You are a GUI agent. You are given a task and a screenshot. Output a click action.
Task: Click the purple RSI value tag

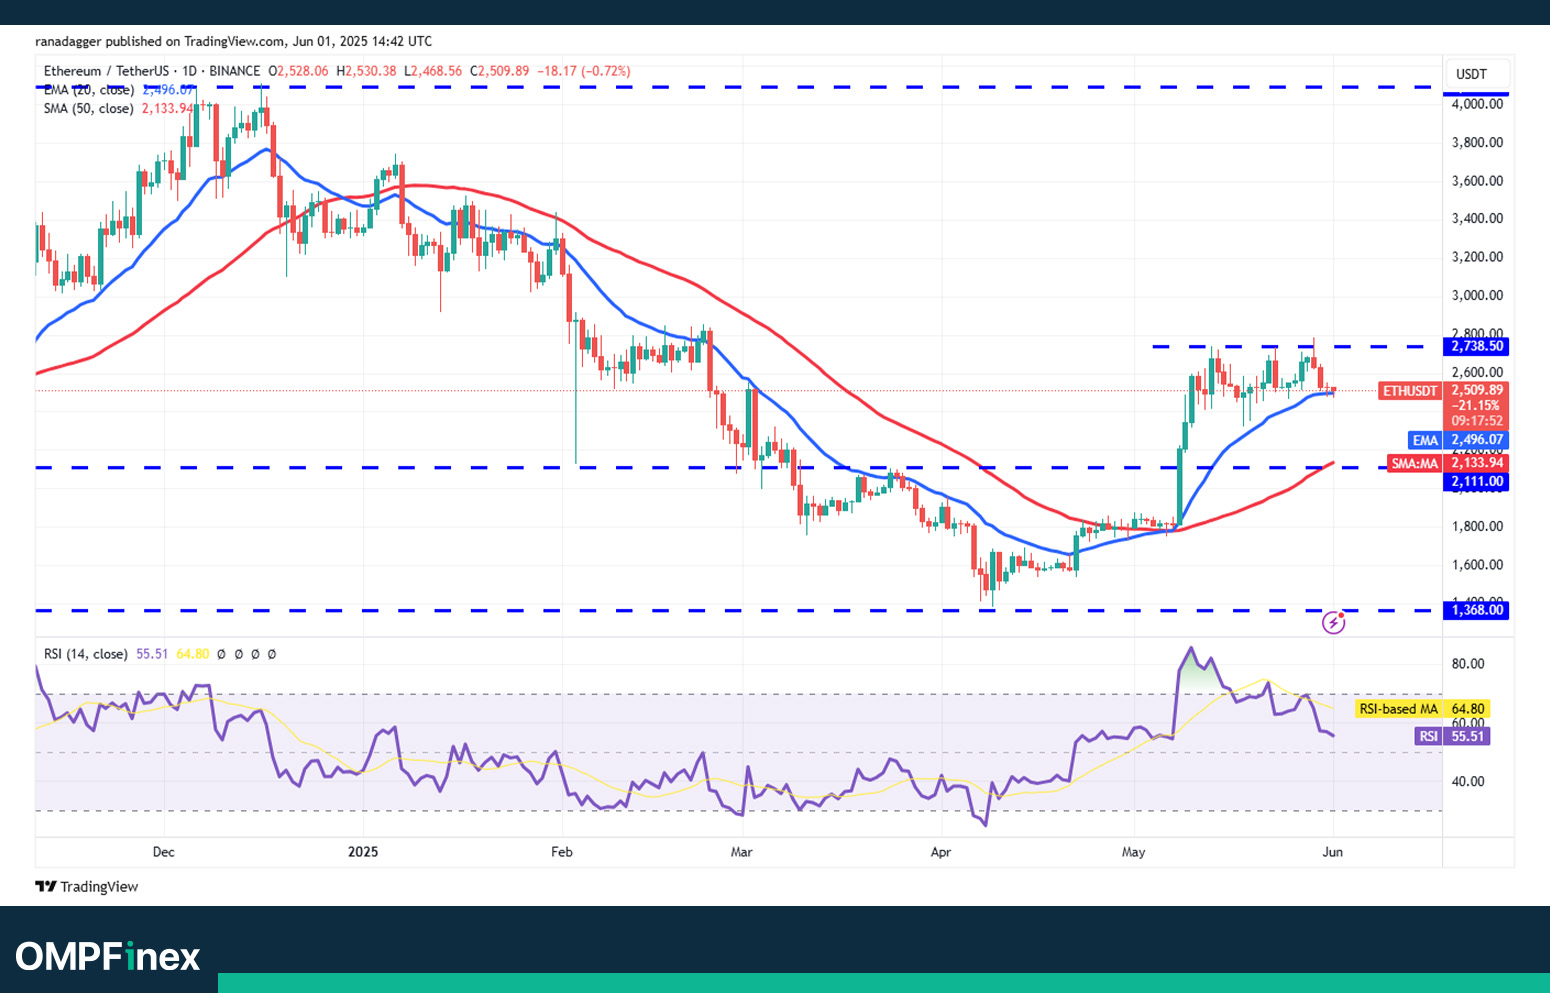pyautogui.click(x=1428, y=736)
